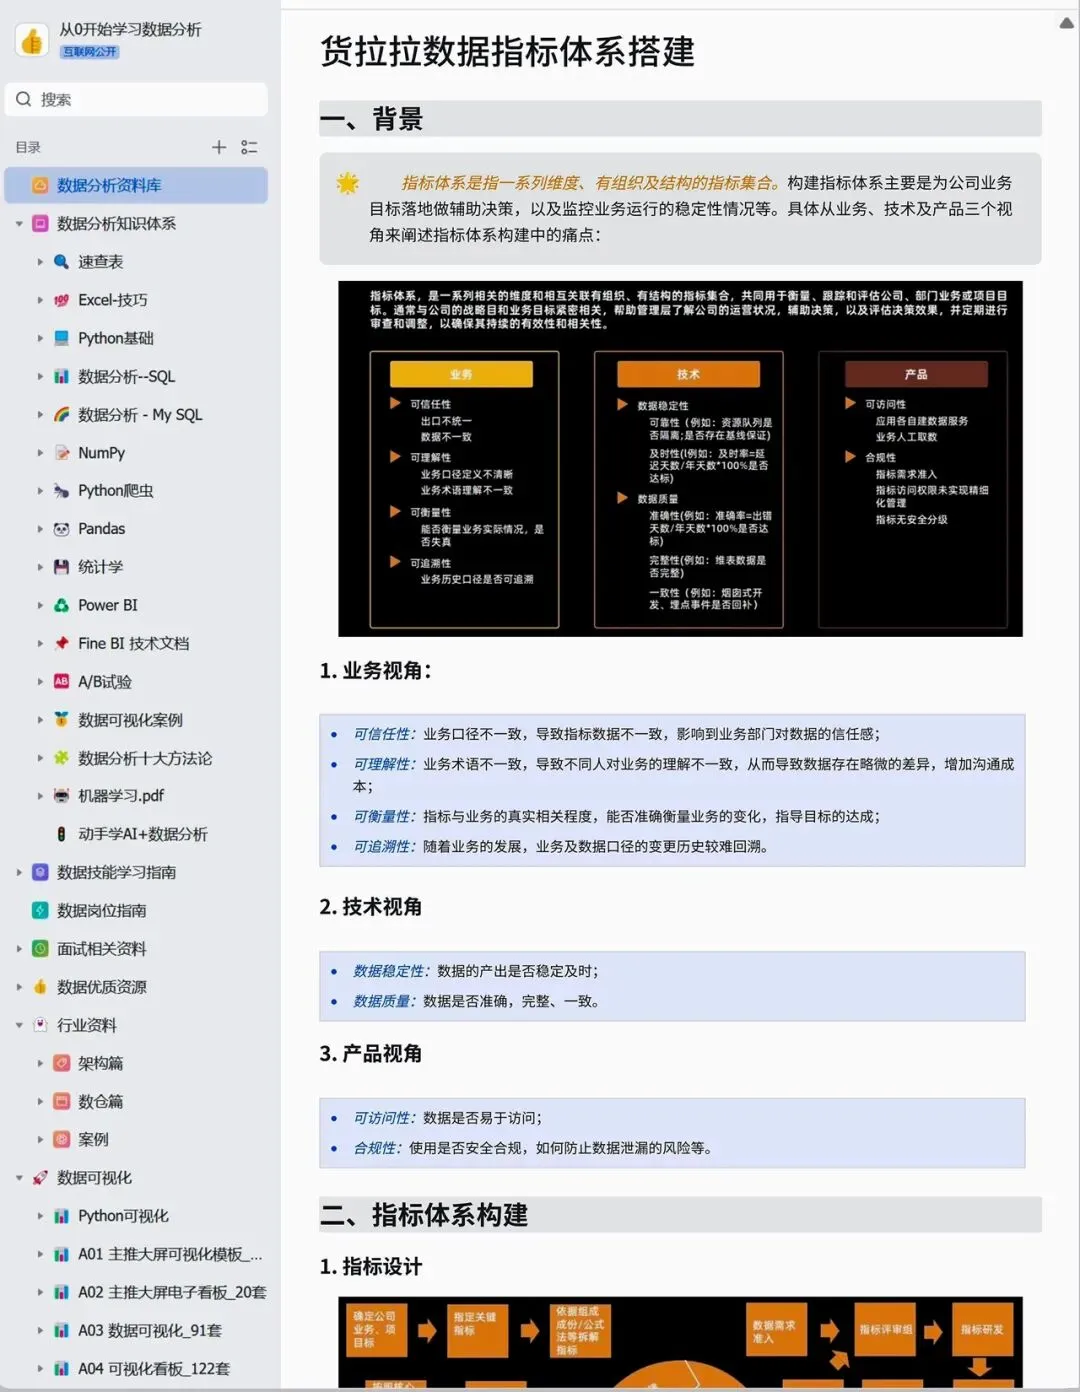Click the Excel-技巧 100 icon
1080x1392 pixels.
[x=61, y=300]
